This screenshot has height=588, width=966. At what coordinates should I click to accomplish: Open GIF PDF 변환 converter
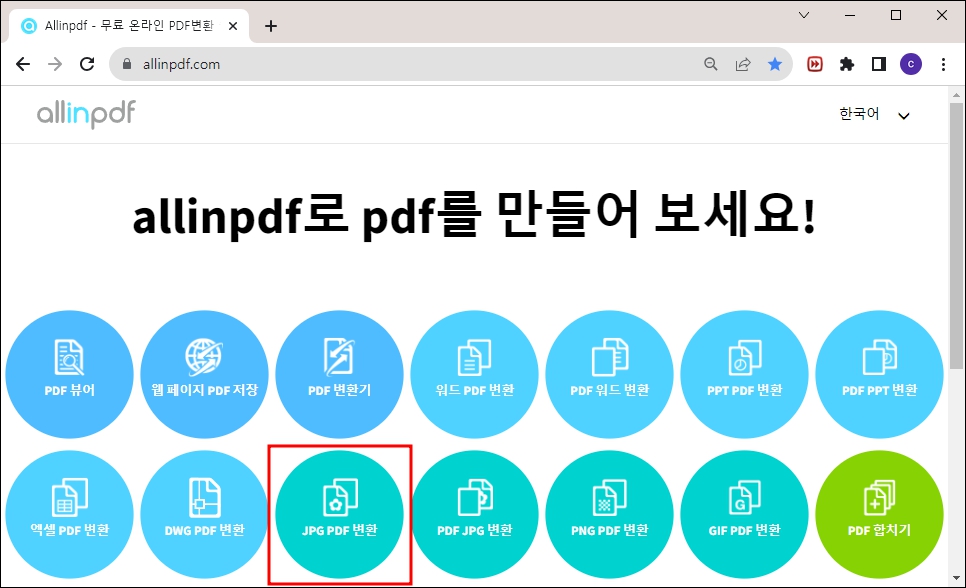pos(744,514)
